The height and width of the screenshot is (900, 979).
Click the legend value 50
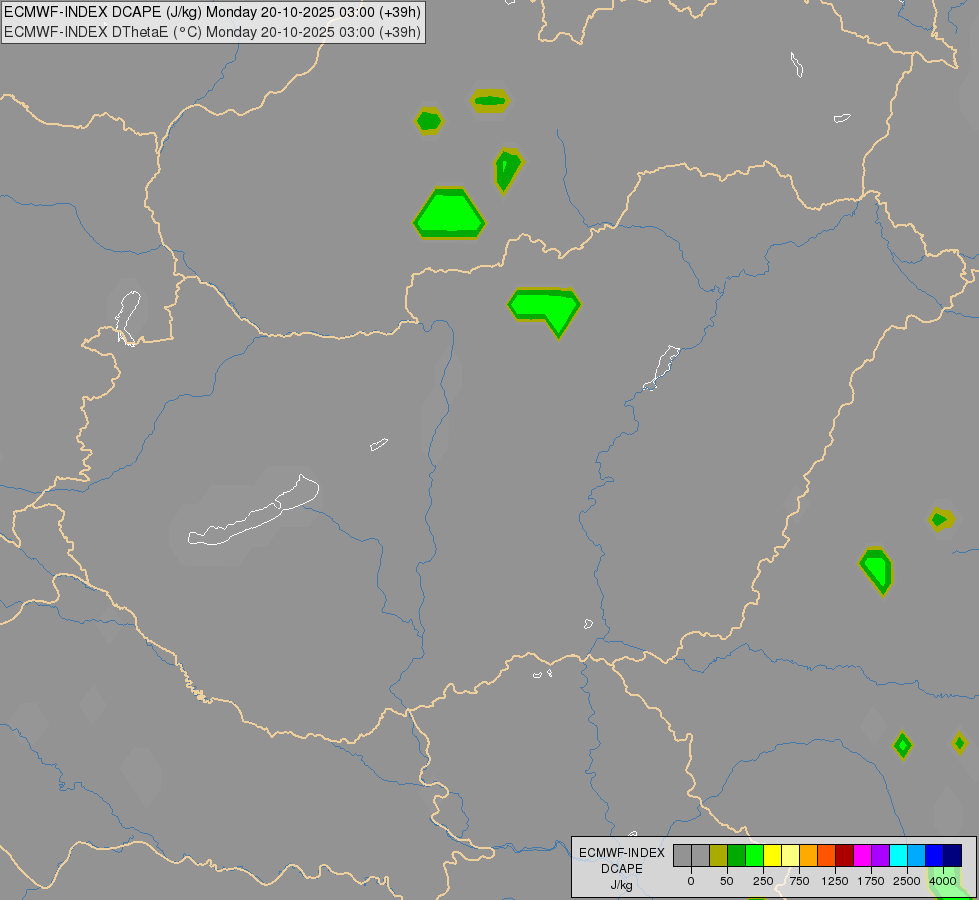tap(727, 881)
